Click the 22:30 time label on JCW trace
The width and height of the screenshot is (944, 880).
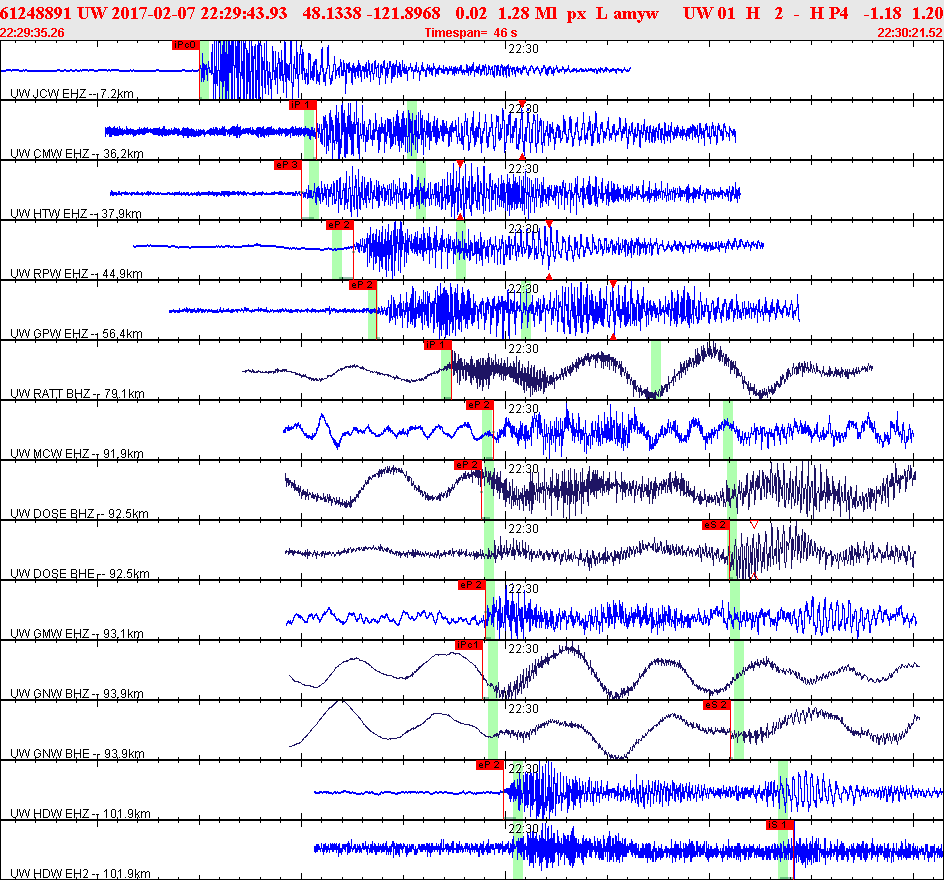(x=523, y=49)
